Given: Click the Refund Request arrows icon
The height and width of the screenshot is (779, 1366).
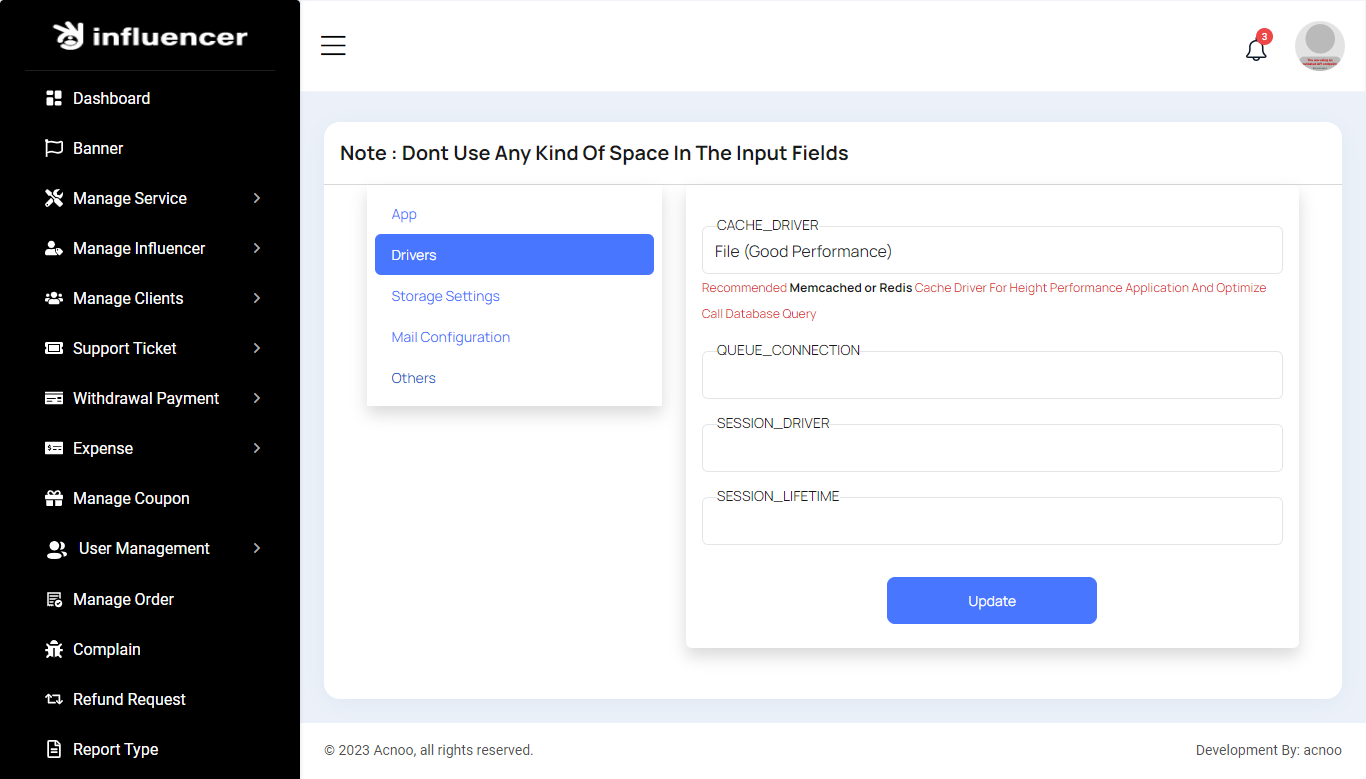Looking at the screenshot, I should [54, 699].
